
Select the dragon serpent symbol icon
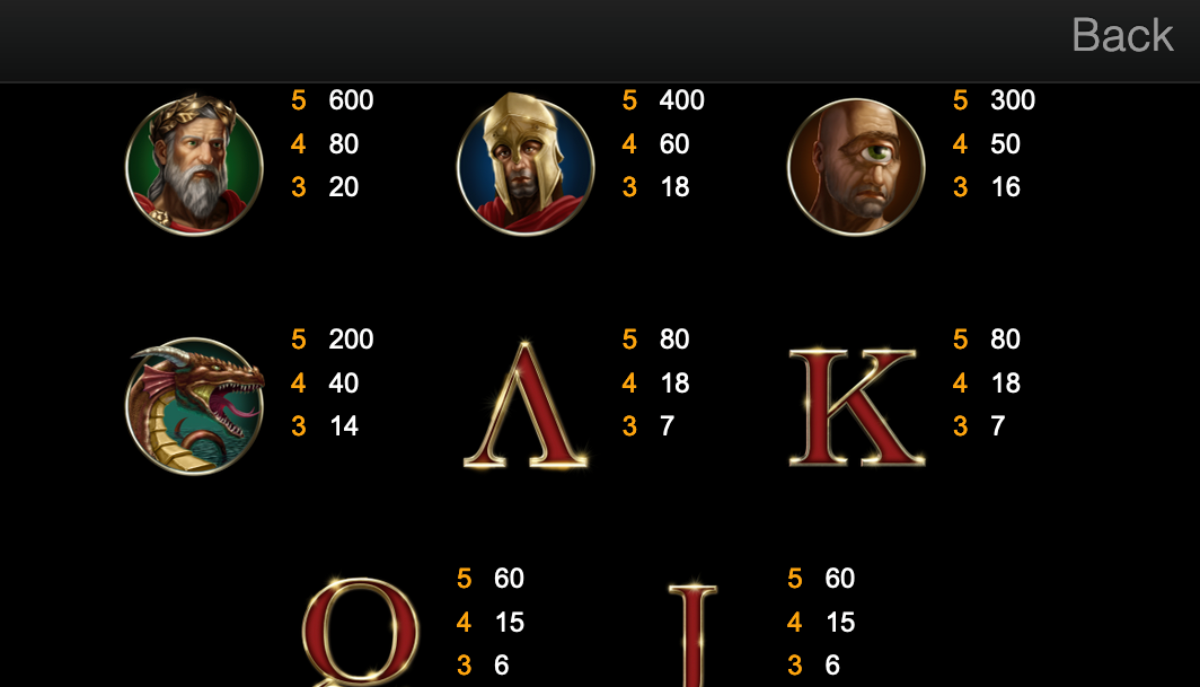[x=195, y=405]
